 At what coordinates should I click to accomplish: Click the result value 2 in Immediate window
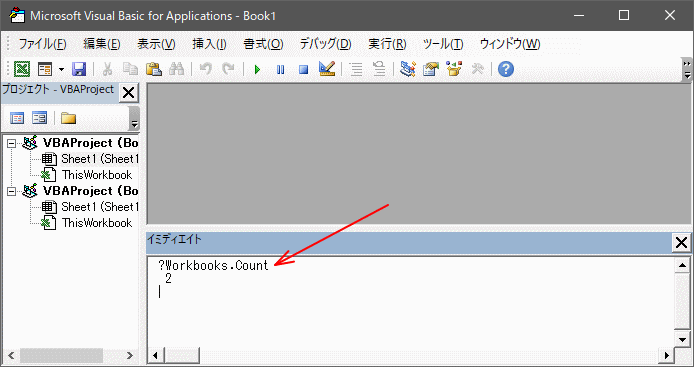[x=168, y=279]
